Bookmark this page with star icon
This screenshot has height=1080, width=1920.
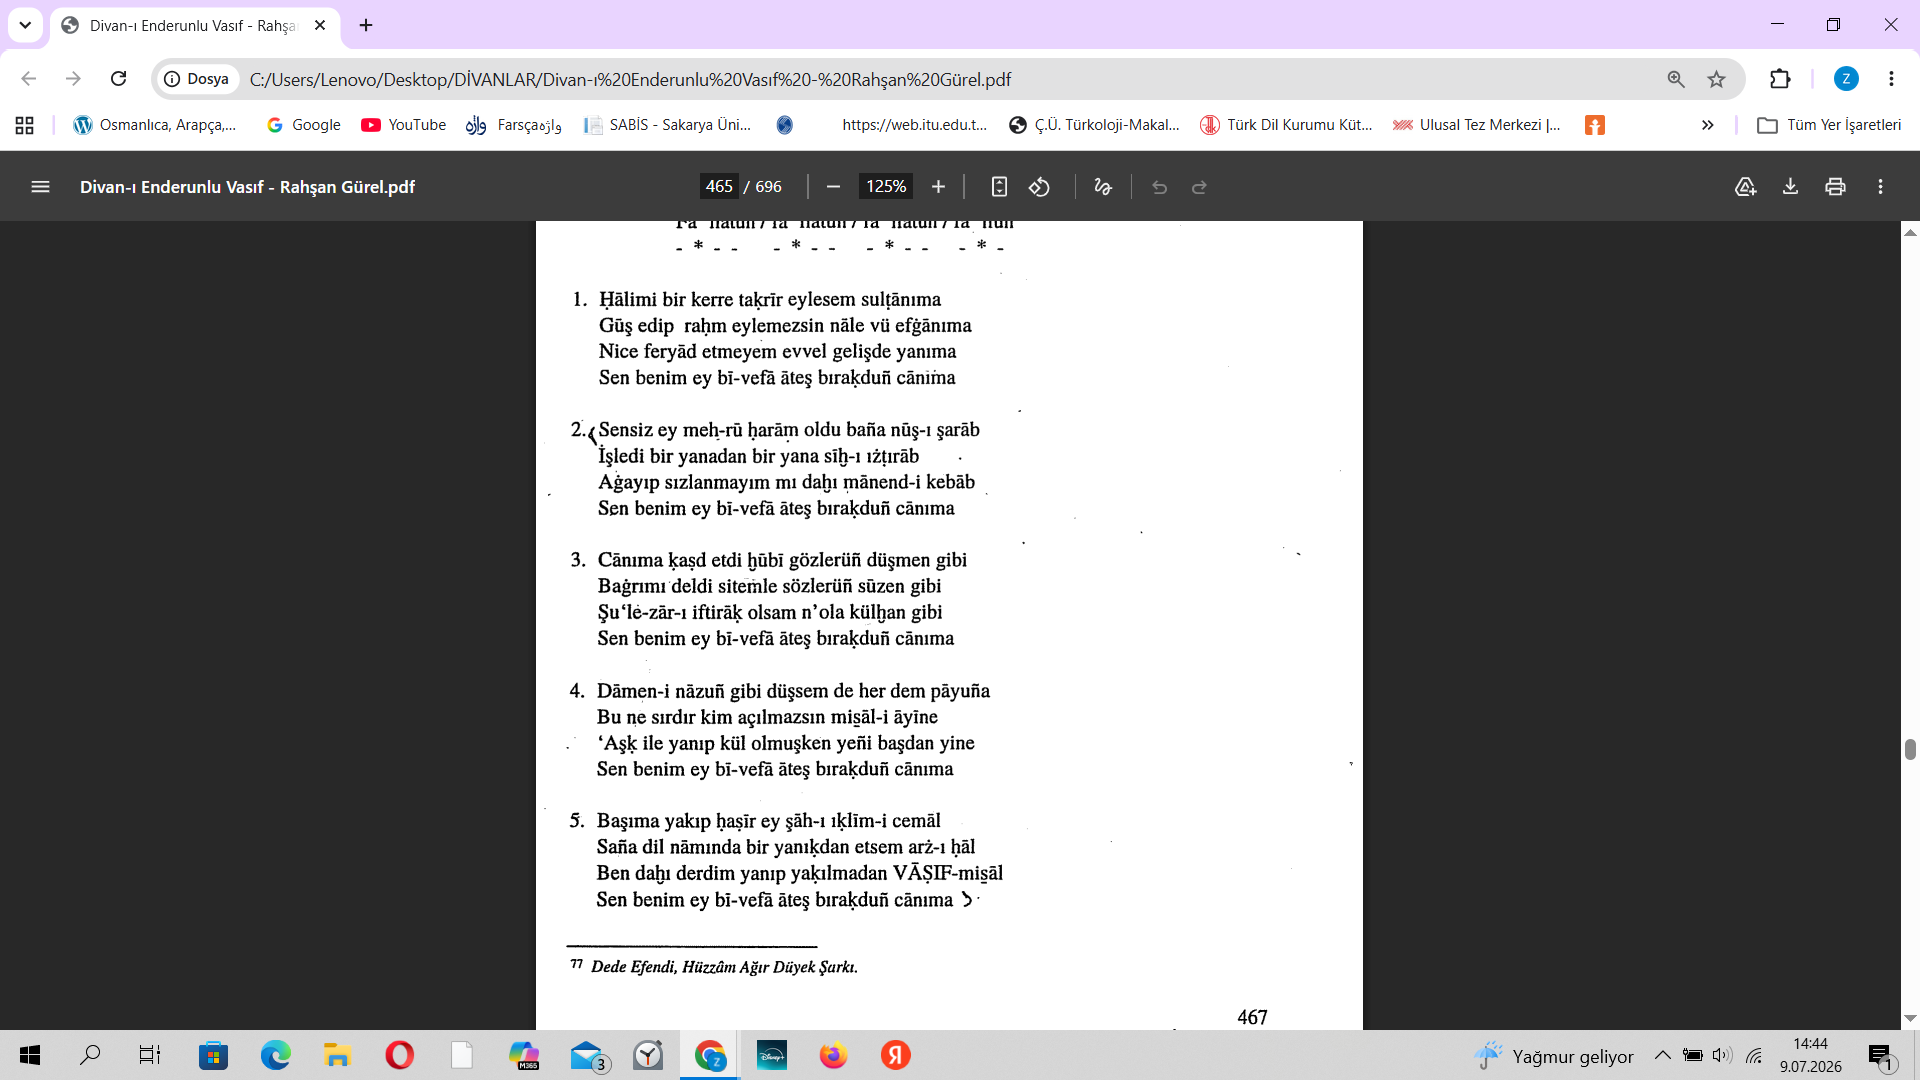click(1717, 79)
